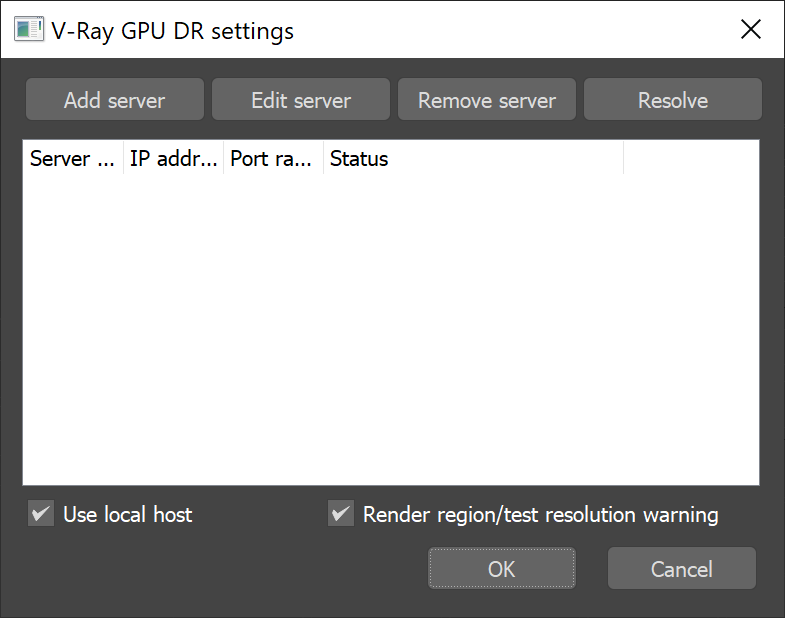This screenshot has height=618, width=785.
Task: Sort by Server name column header
Action: click(x=73, y=158)
